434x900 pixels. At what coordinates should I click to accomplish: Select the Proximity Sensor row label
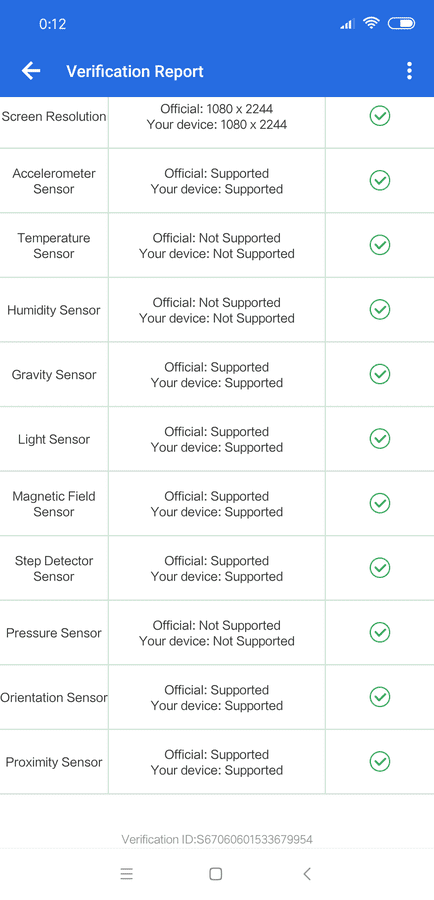coord(54,762)
